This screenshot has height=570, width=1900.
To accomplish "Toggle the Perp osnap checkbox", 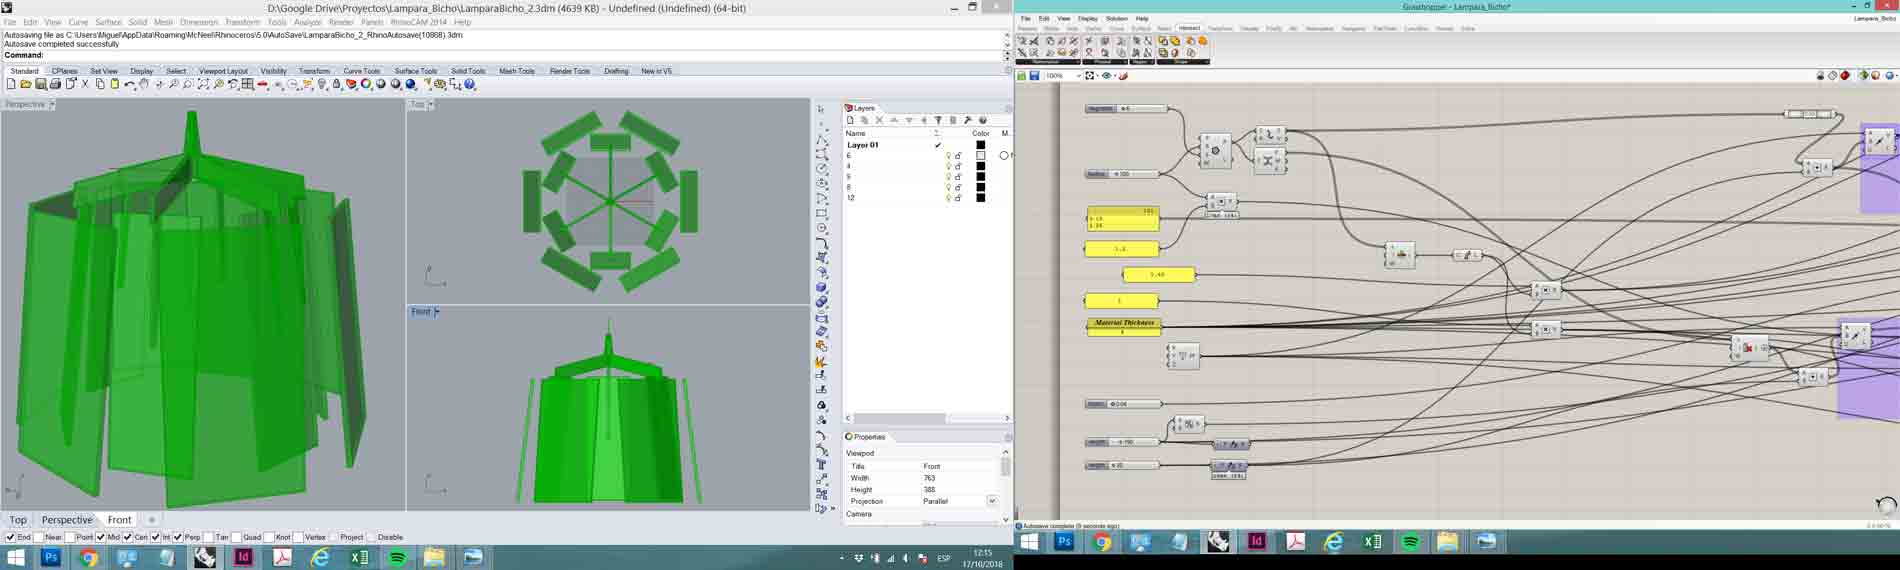I will coord(178,537).
